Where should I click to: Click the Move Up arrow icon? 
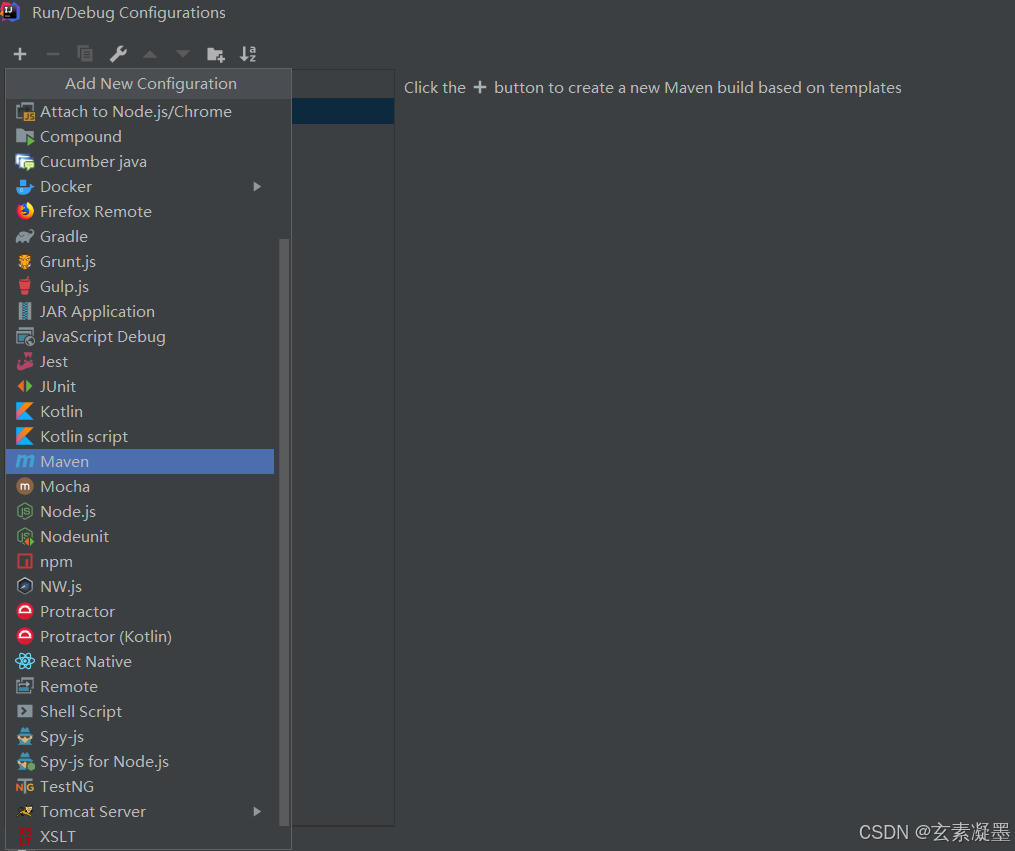[x=150, y=54]
